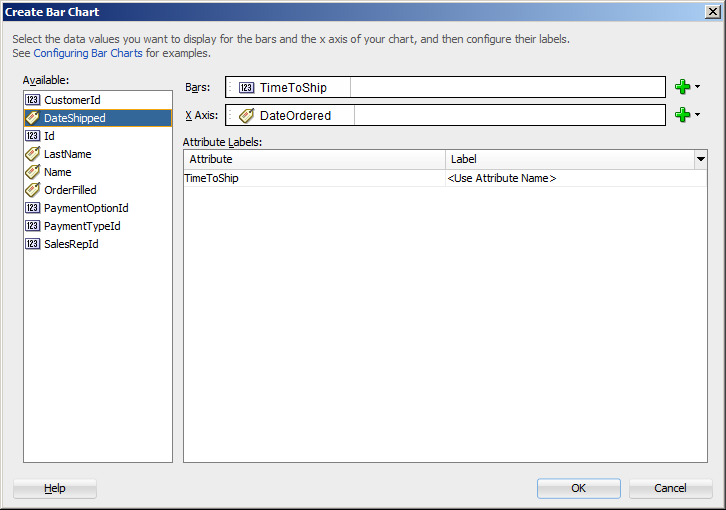Viewport: 726px width, 510px height.
Task: Add a bar with green plus icon
Action: point(682,87)
